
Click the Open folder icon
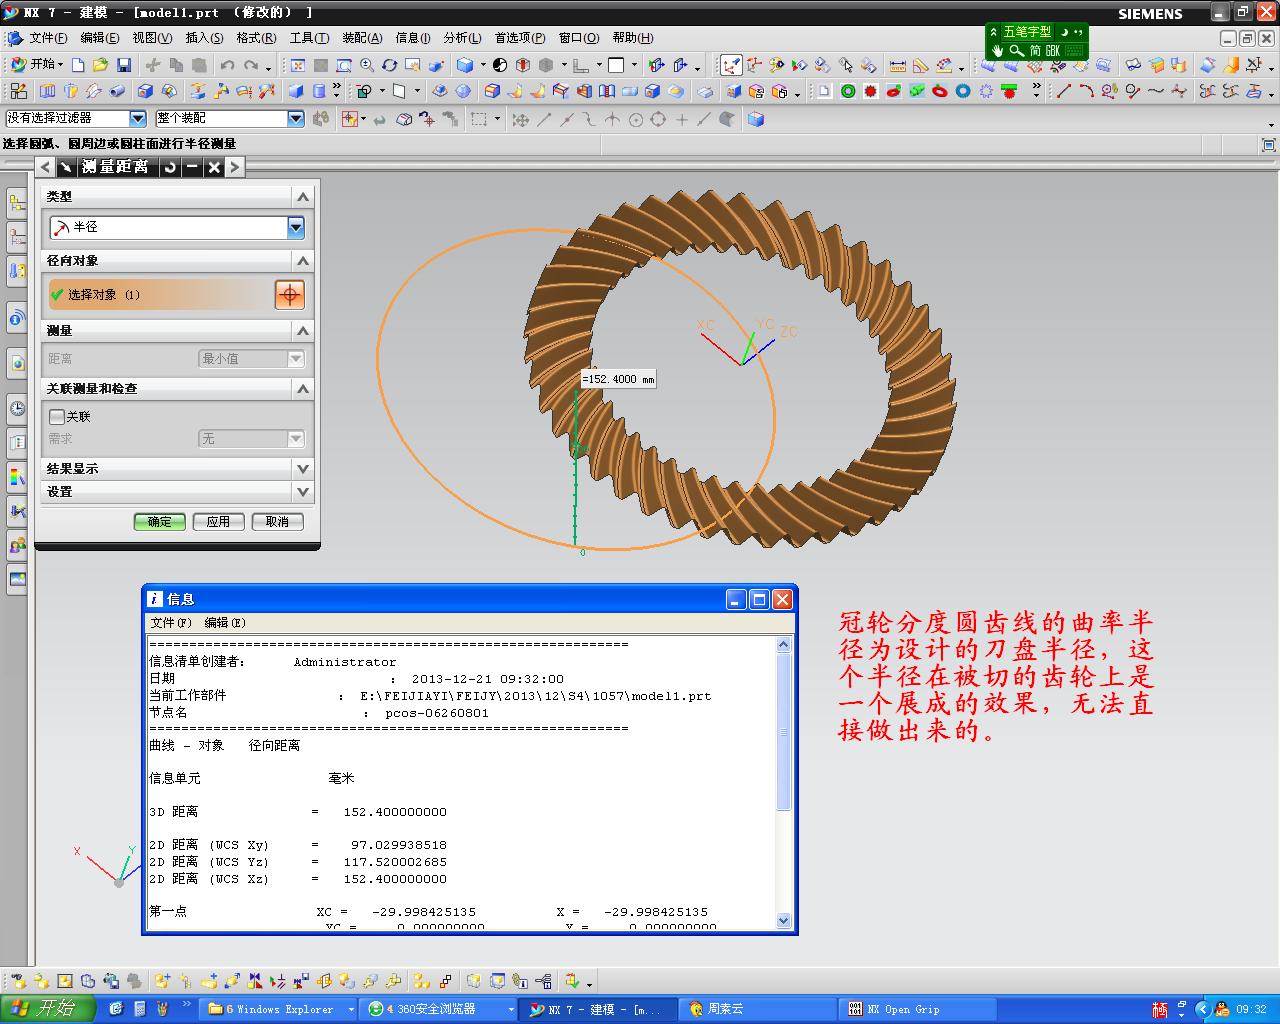tap(100, 65)
